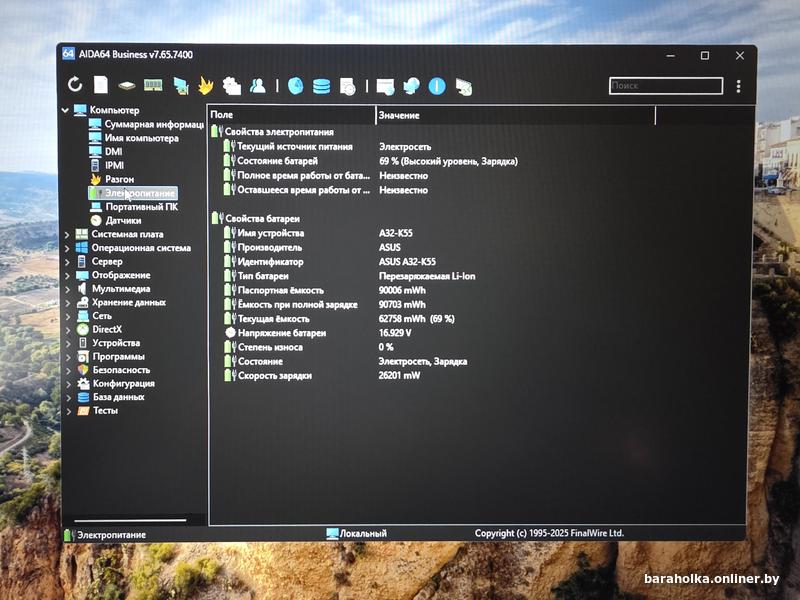Click the Refresh toolbar icon
Image resolution: width=800 pixels, height=600 pixels.
(x=75, y=86)
